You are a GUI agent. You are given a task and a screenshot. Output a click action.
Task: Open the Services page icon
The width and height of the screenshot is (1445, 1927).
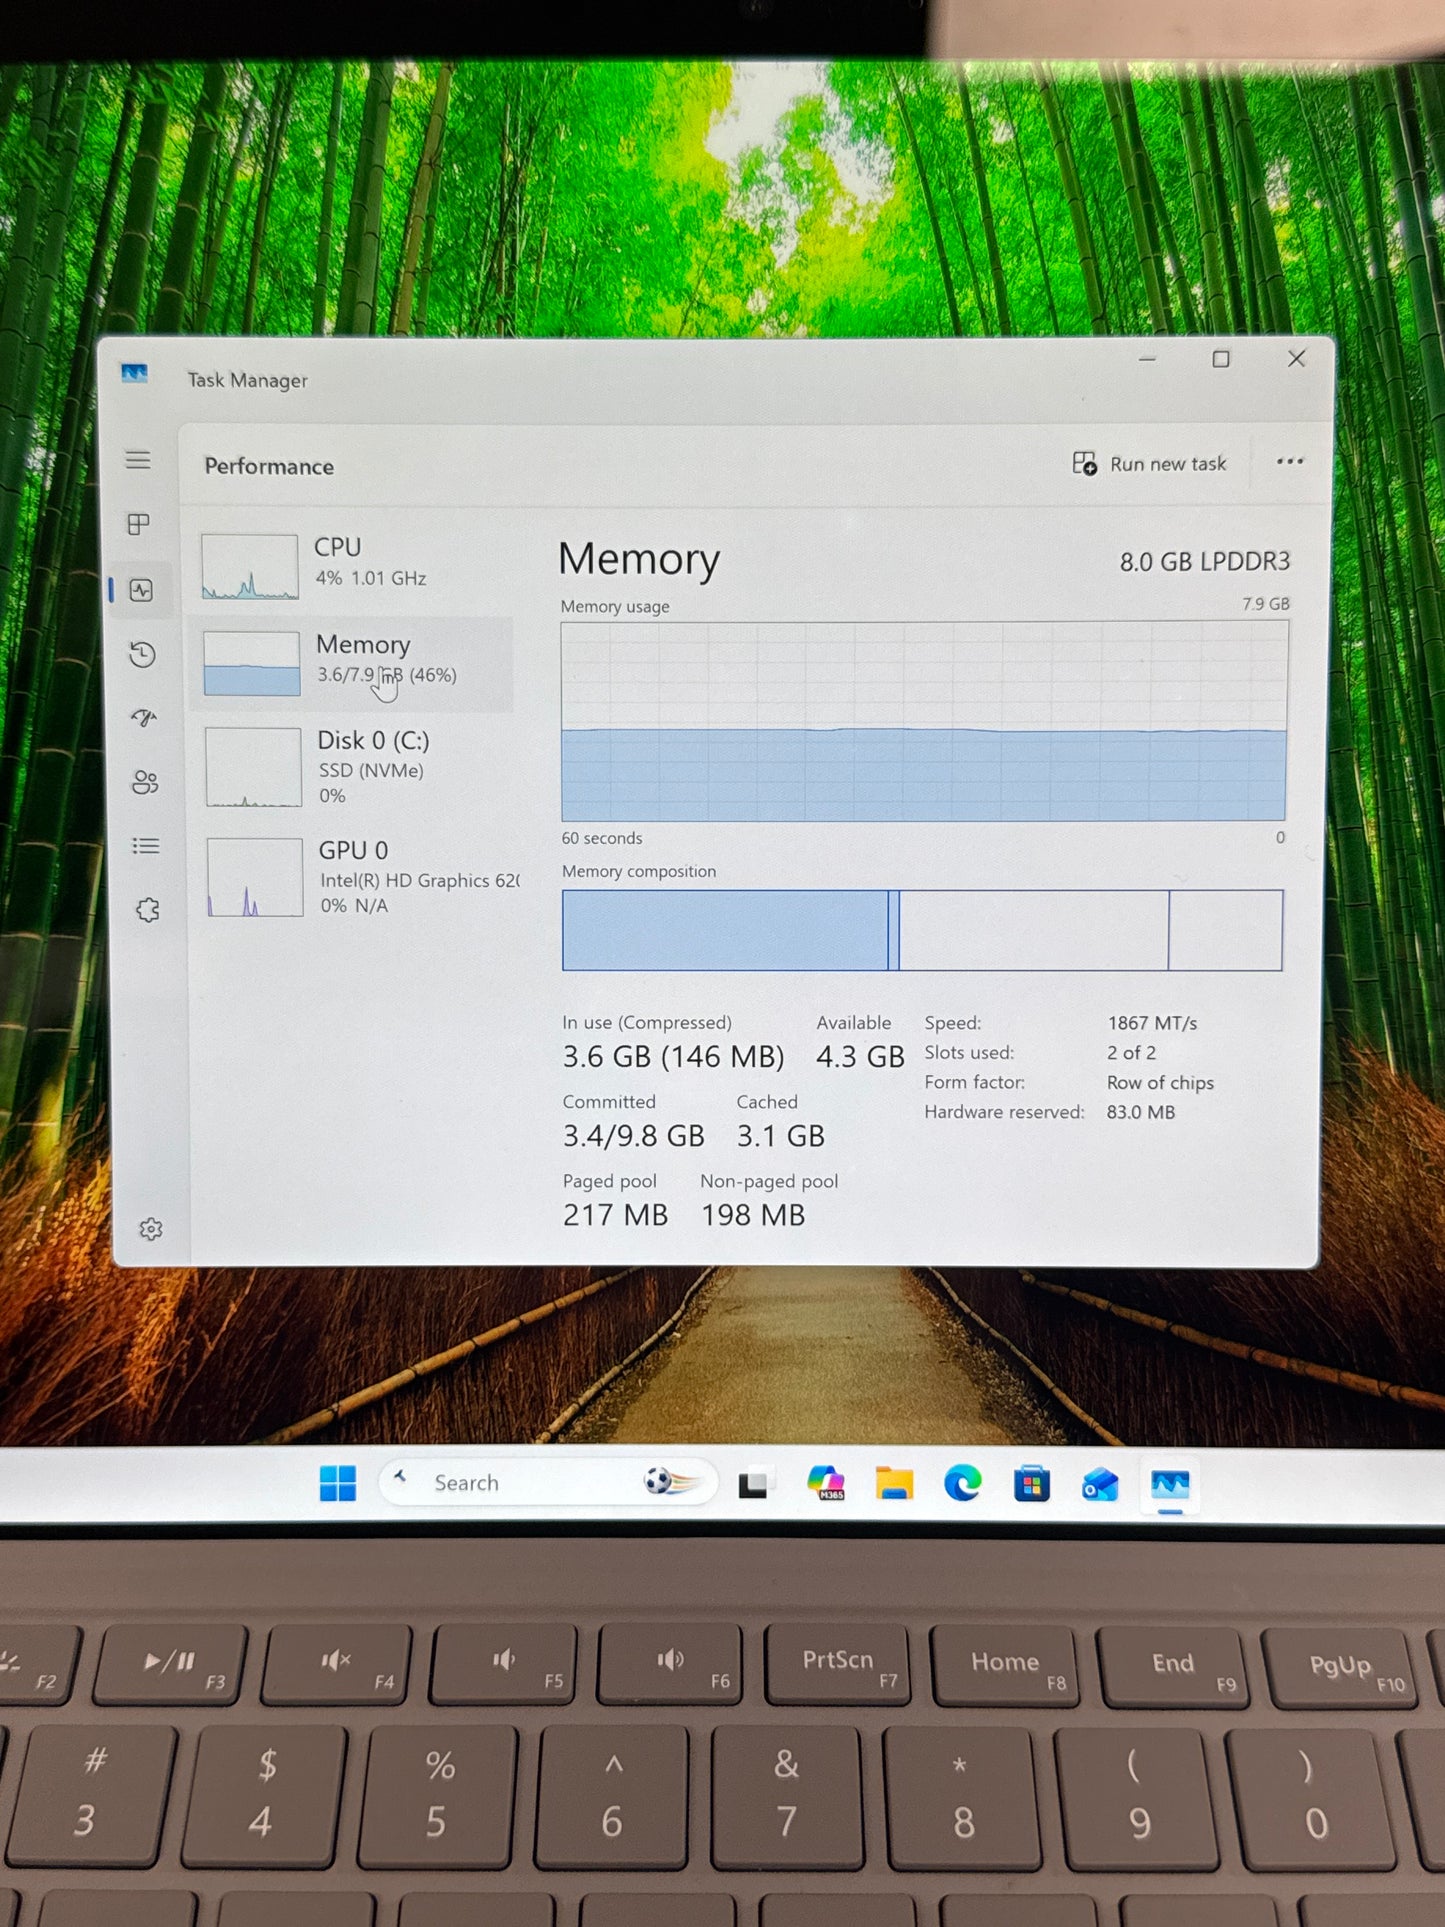click(148, 910)
